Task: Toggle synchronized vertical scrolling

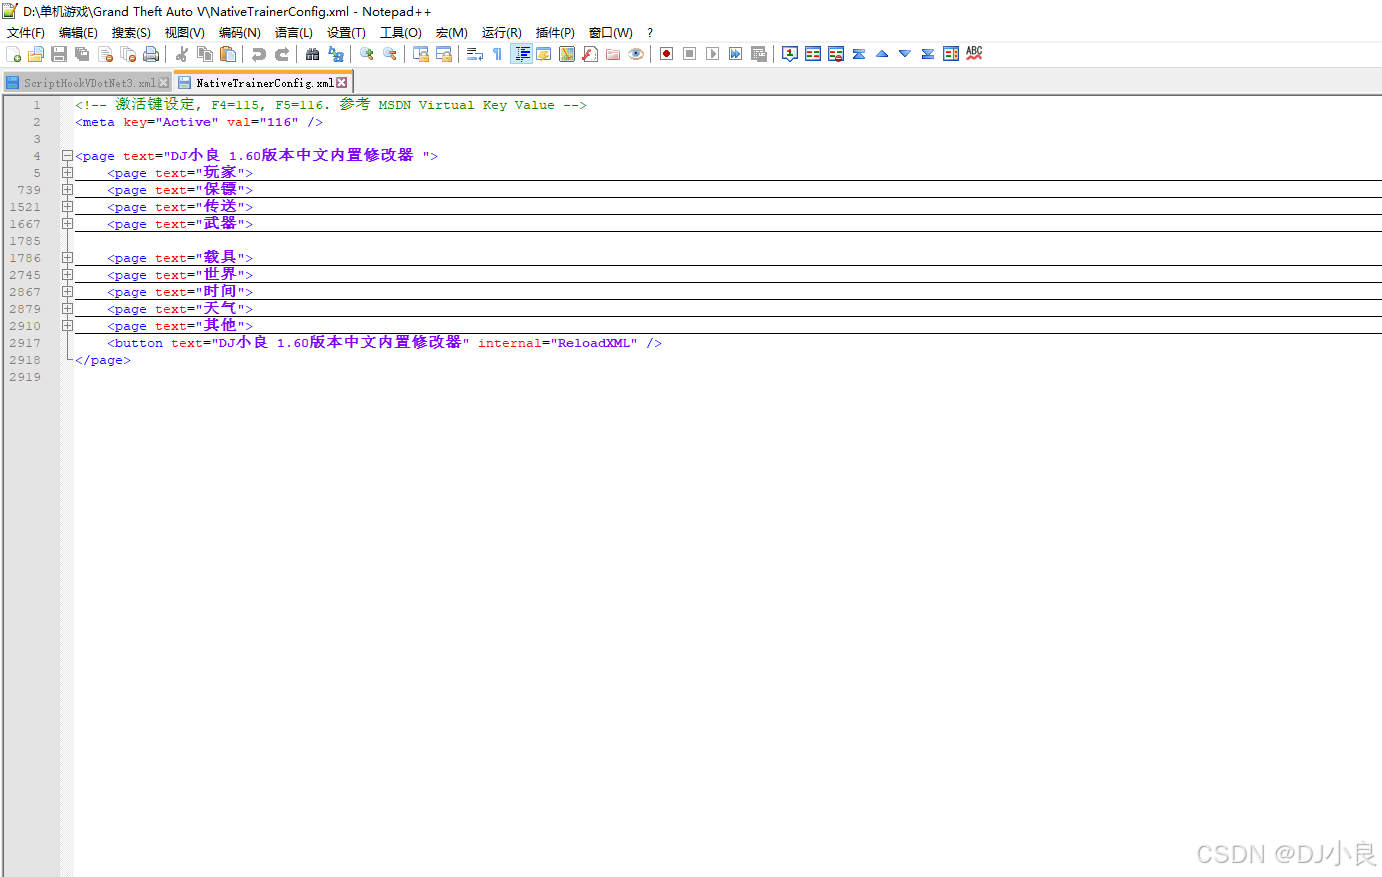Action: click(421, 54)
